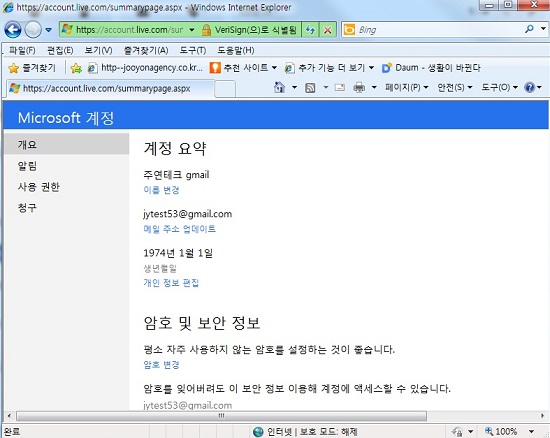The width and height of the screenshot is (550, 438).
Task: Click the printer icon
Action: point(359,87)
